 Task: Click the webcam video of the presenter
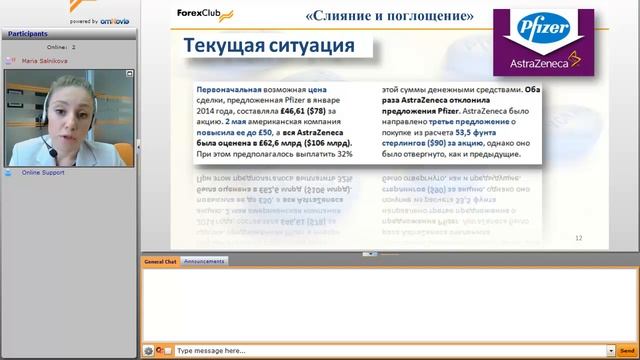[69, 118]
